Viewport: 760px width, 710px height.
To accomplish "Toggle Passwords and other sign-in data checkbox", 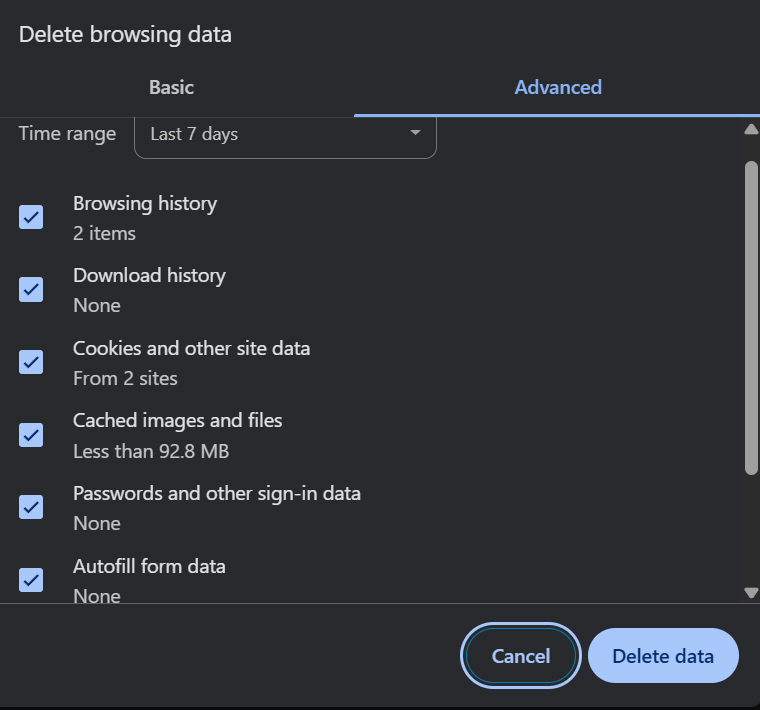I will coord(31,507).
